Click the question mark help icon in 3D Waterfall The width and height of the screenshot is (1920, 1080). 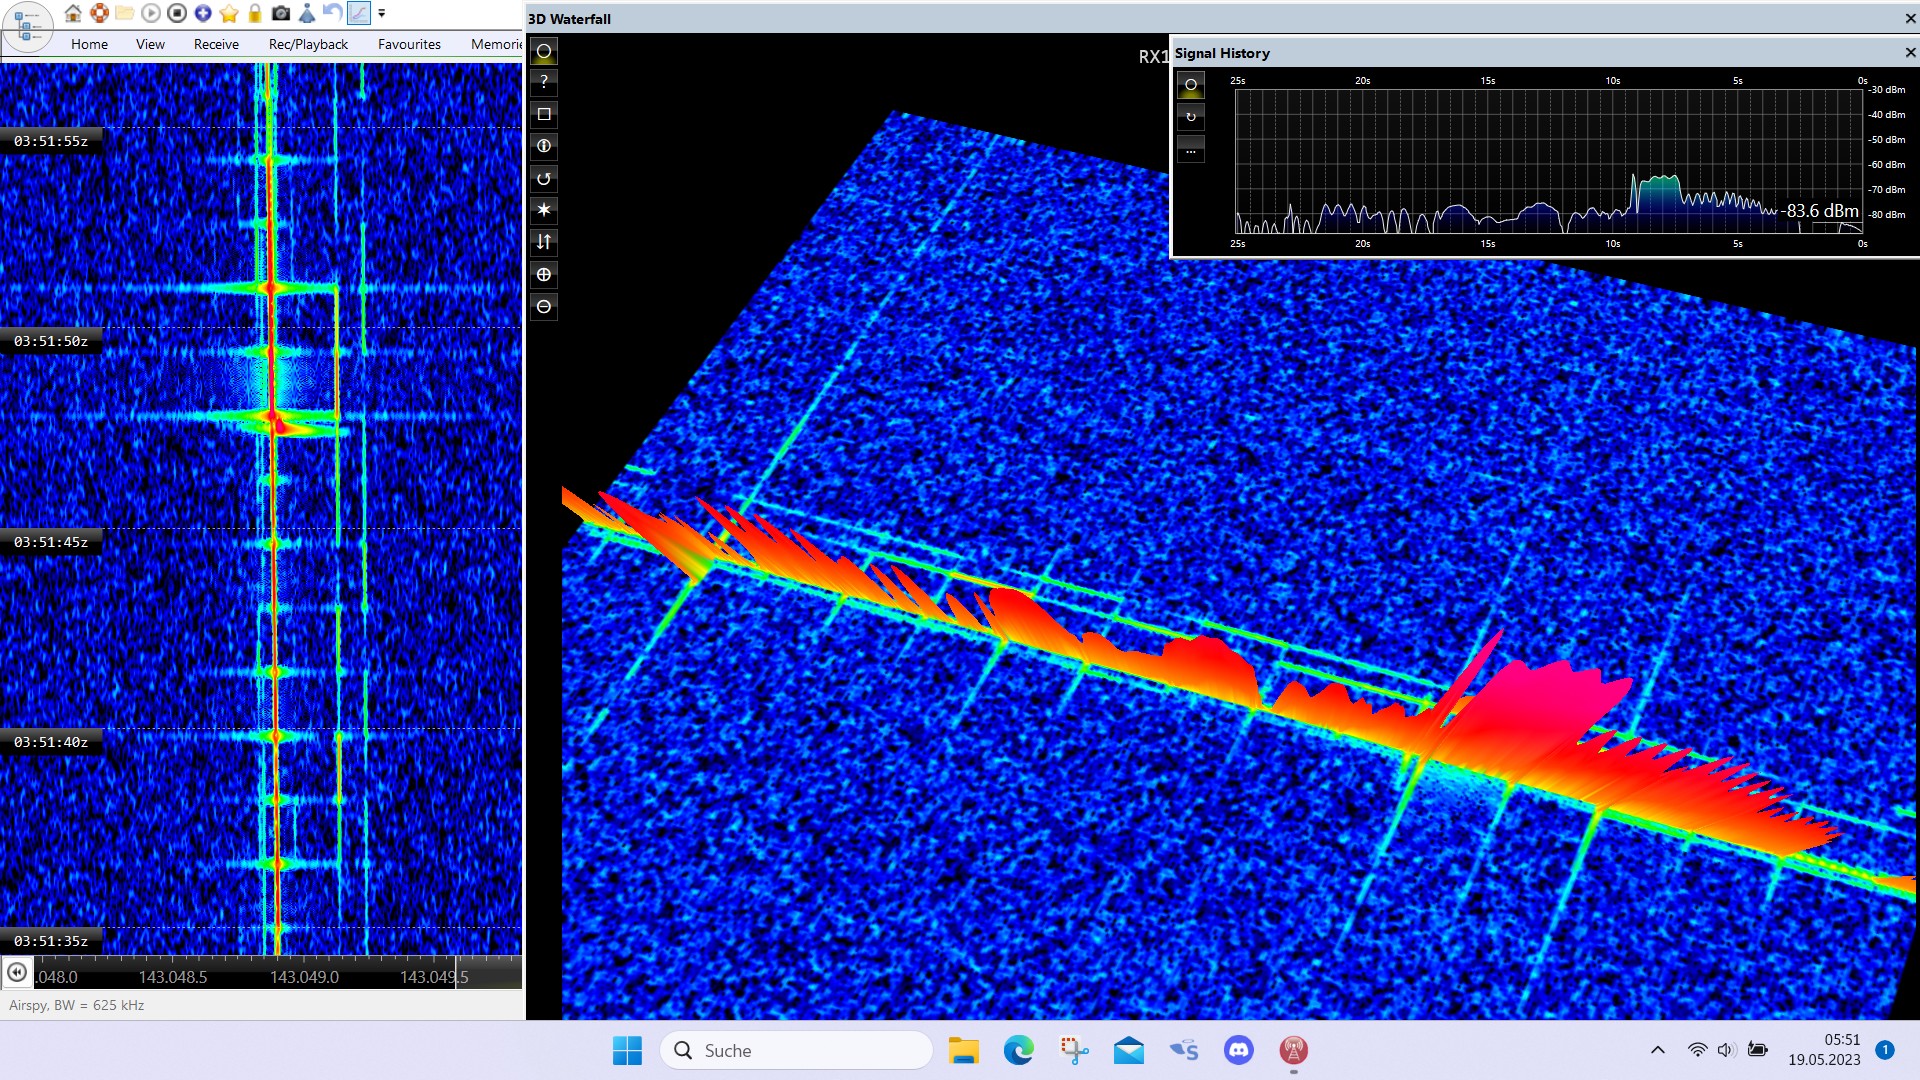544,82
